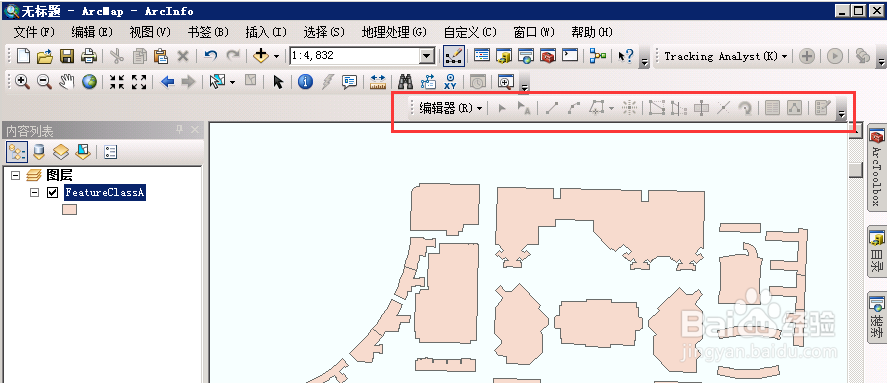Select the Measure ruler tool
This screenshot has width=887, height=383.
377,82
